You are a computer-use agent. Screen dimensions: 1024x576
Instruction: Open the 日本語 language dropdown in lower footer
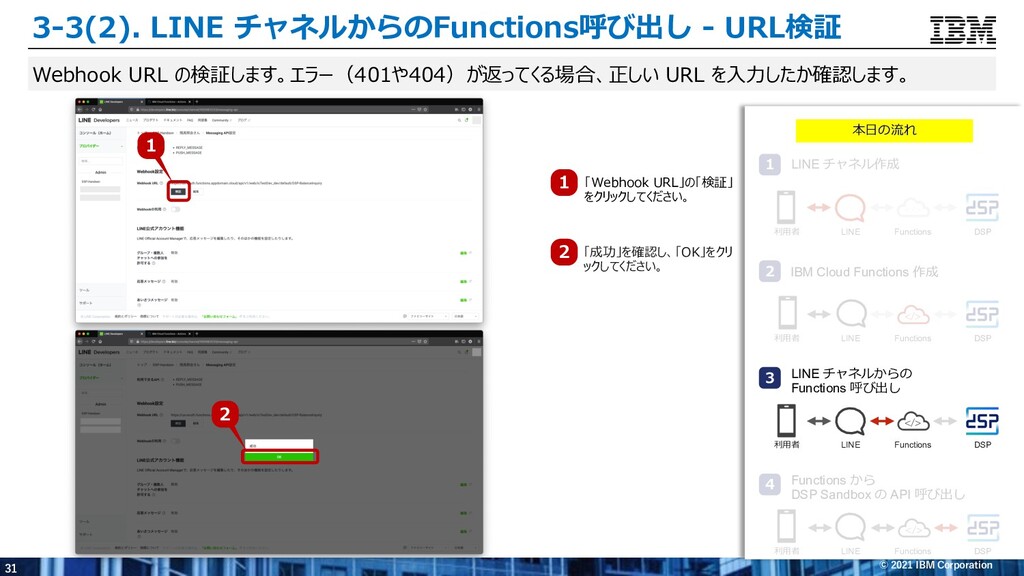[x=466, y=548]
